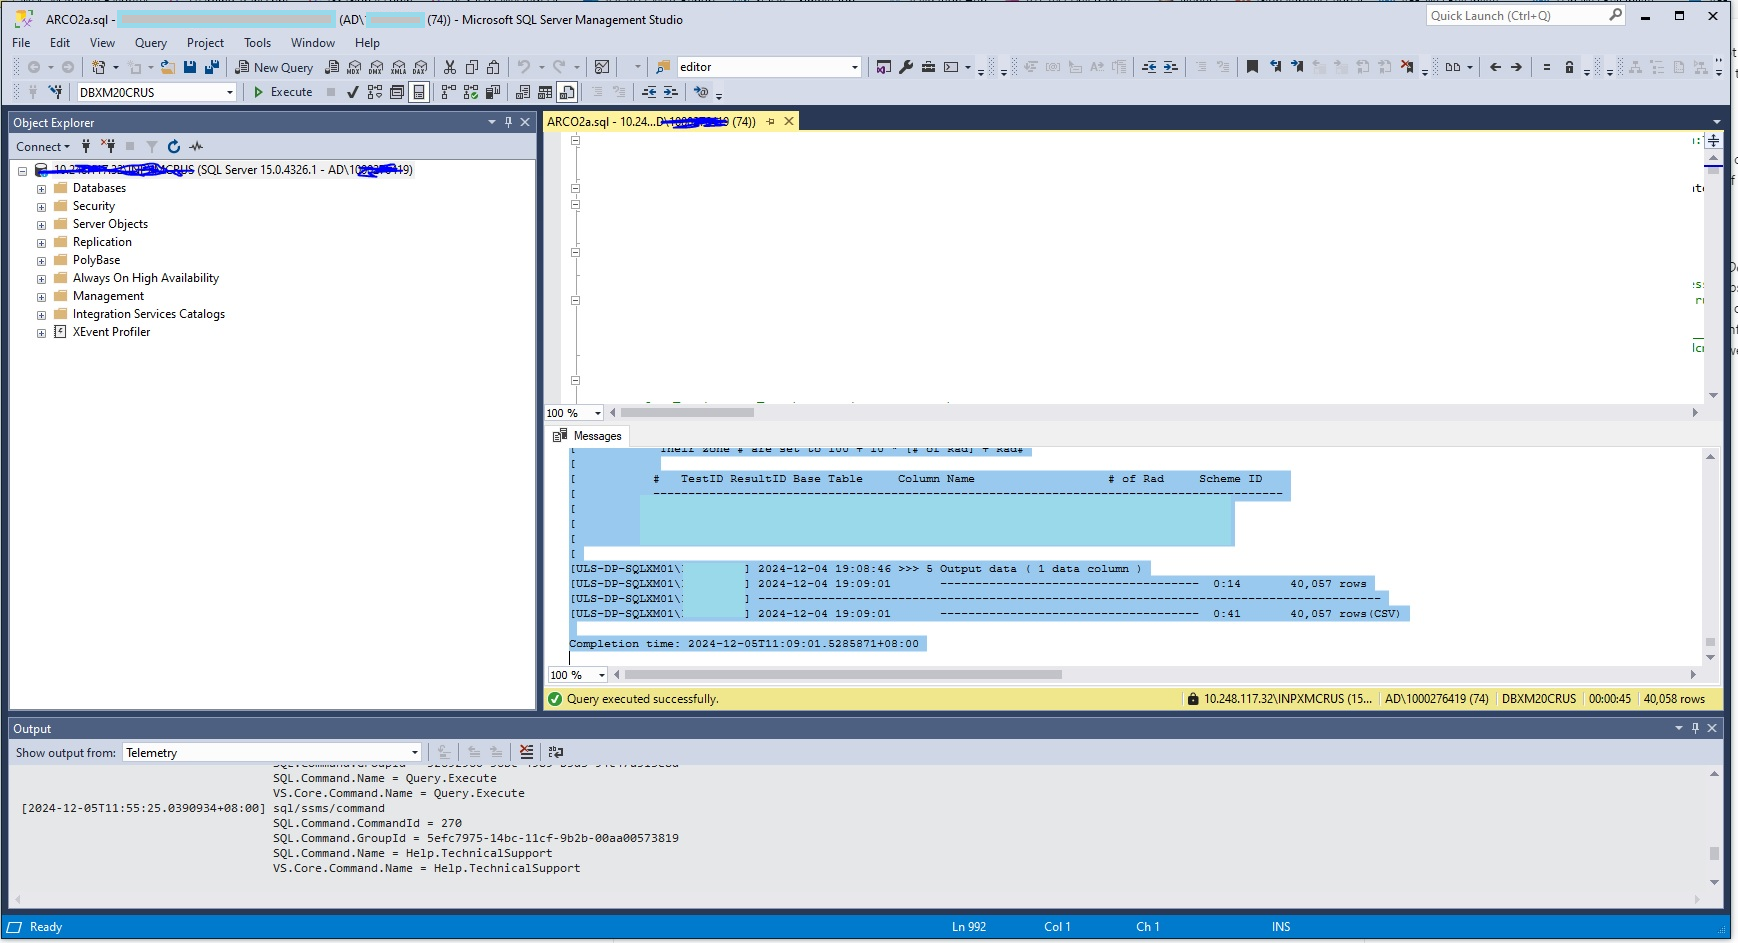Click Display Estimated Execution Plan icon
This screenshot has height=943, width=1738.
coord(375,92)
